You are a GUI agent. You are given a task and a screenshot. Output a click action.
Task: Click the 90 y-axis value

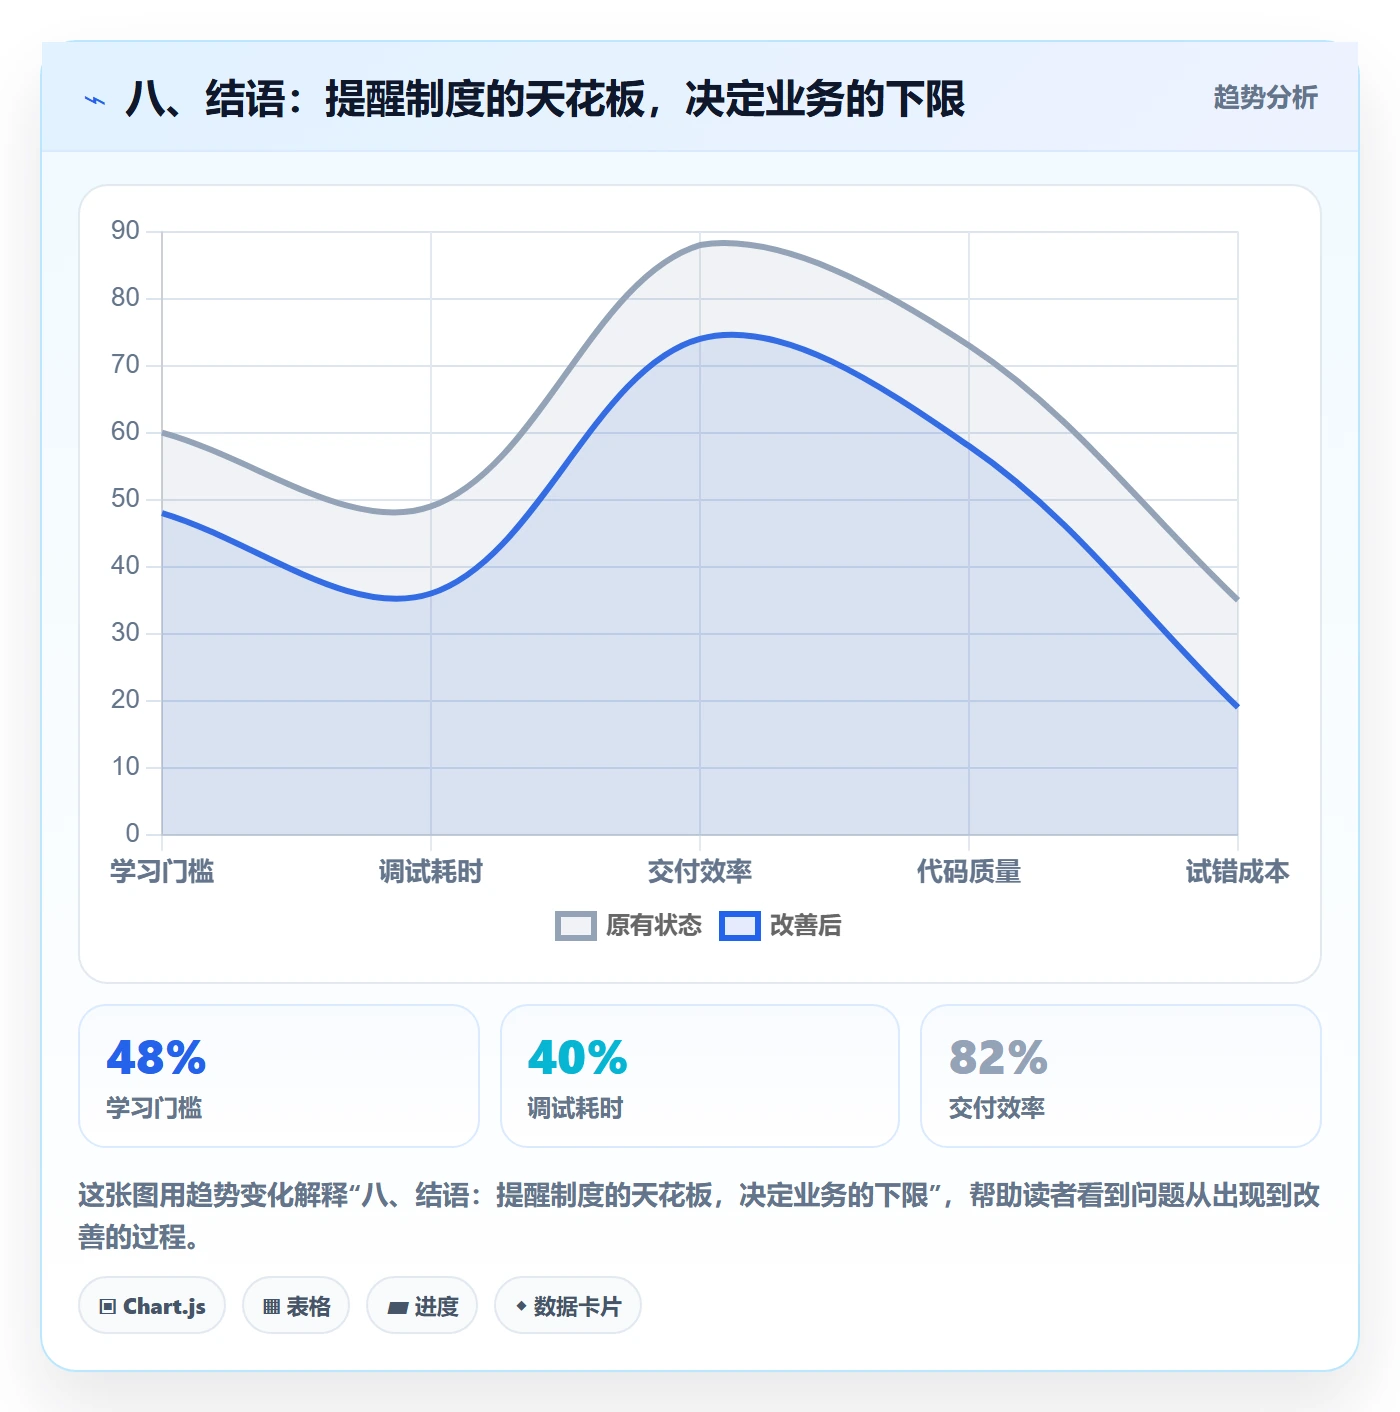coord(125,231)
